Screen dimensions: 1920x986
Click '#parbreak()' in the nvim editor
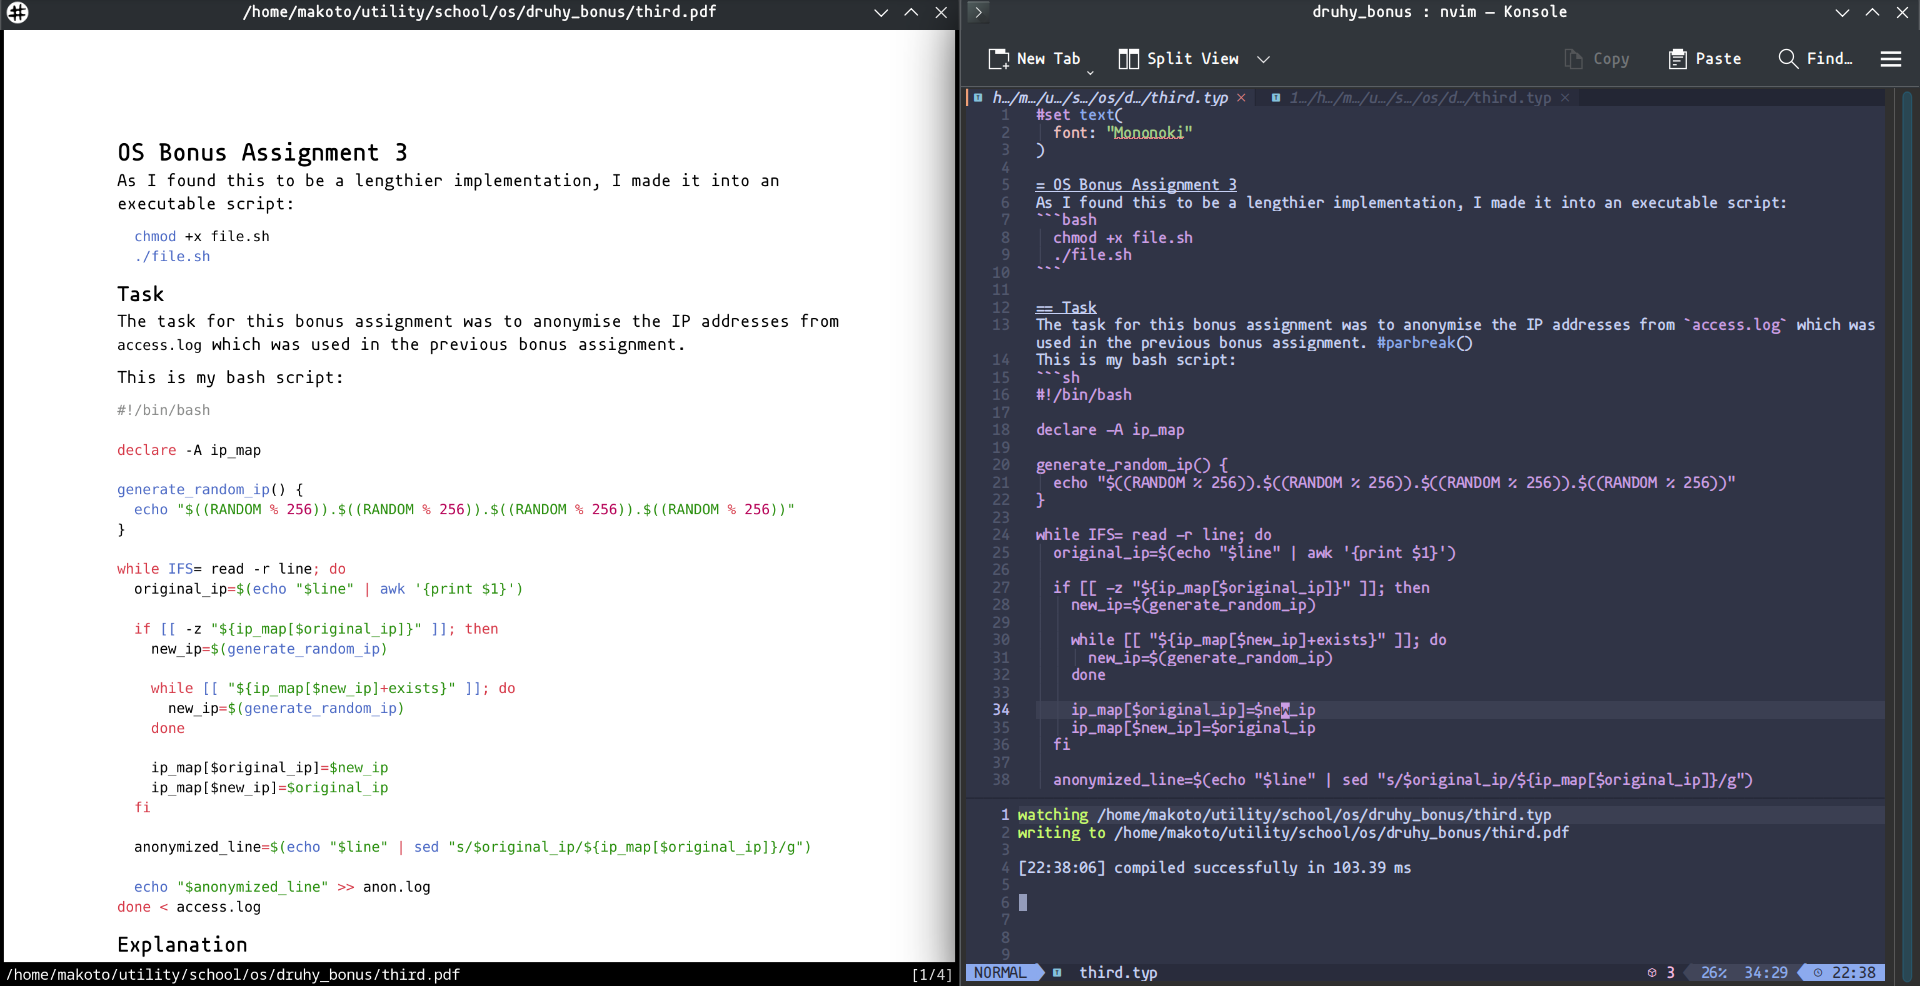[1424, 343]
